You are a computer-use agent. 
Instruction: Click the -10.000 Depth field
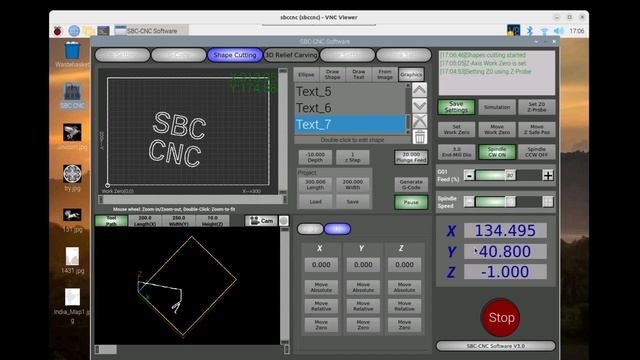coord(315,157)
